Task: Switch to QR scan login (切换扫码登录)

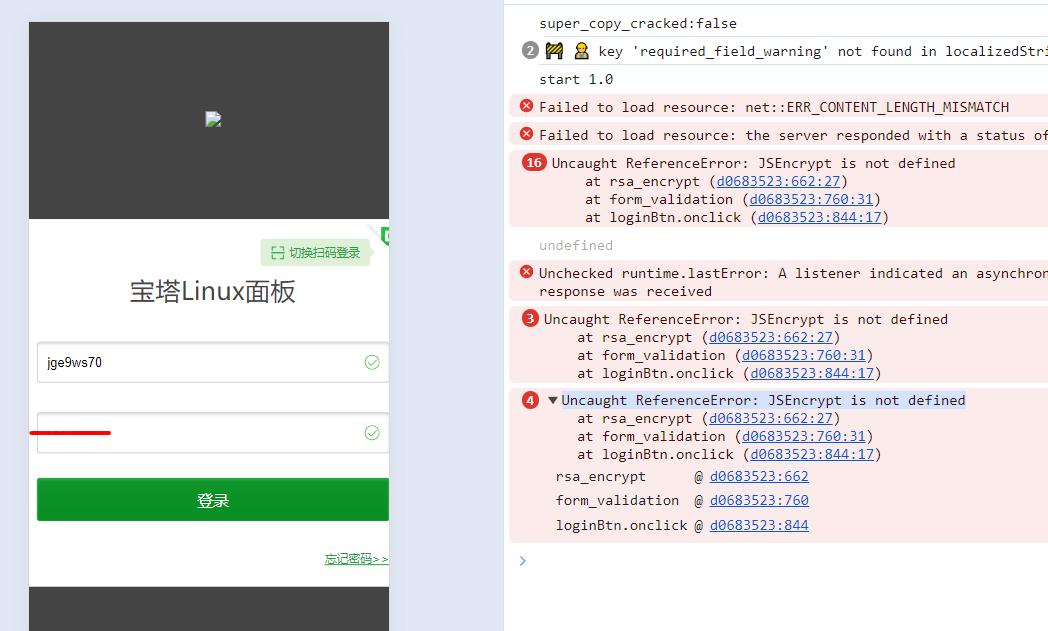Action: point(315,253)
